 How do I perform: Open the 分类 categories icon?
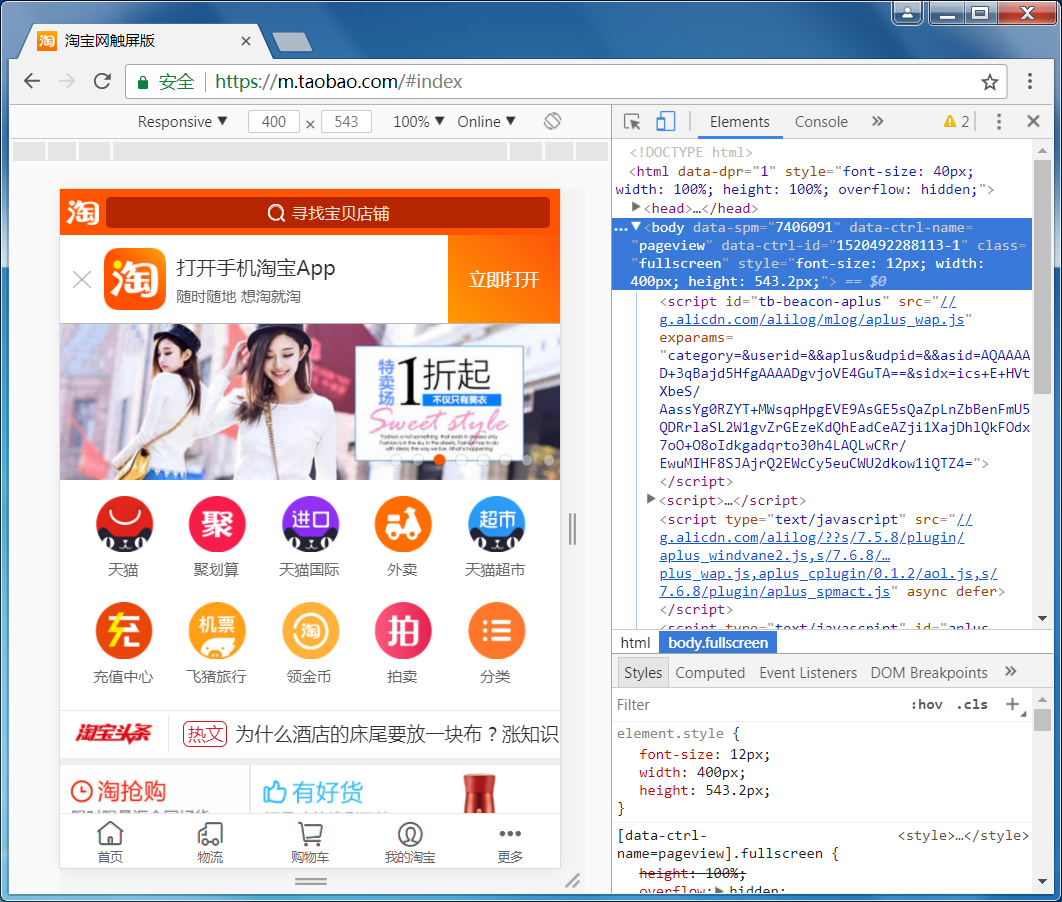coord(496,630)
